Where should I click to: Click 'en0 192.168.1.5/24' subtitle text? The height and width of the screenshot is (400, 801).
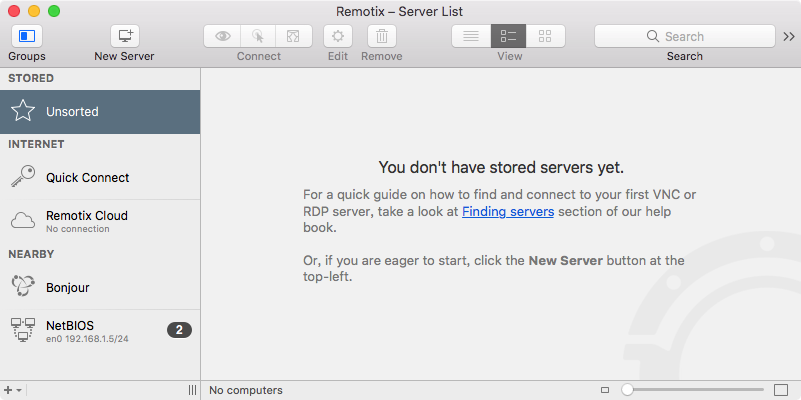click(x=87, y=339)
